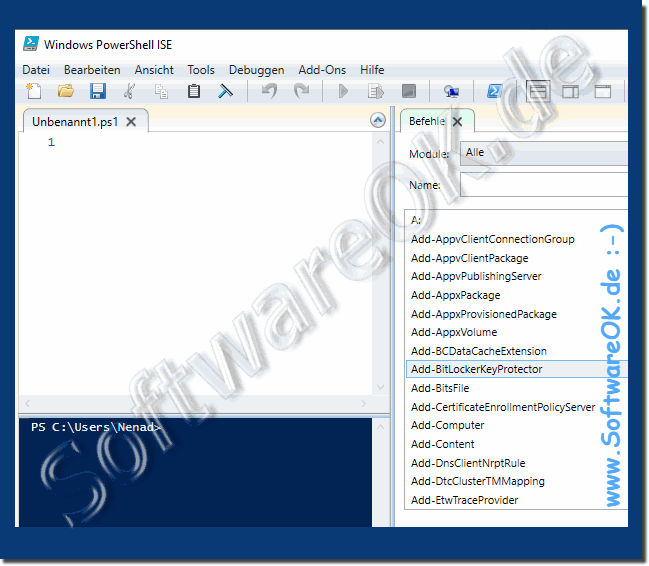
Task: Run script with the play icon
Action: [x=343, y=91]
